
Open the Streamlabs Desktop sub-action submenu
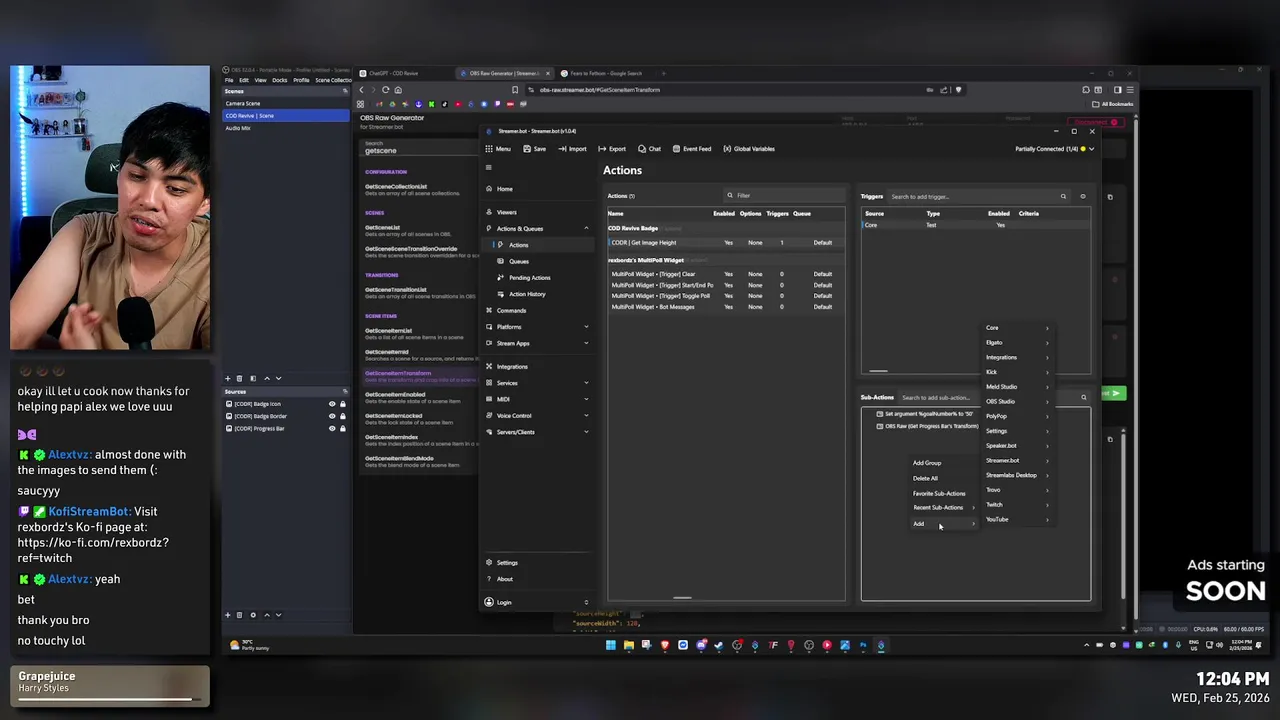(1017, 475)
